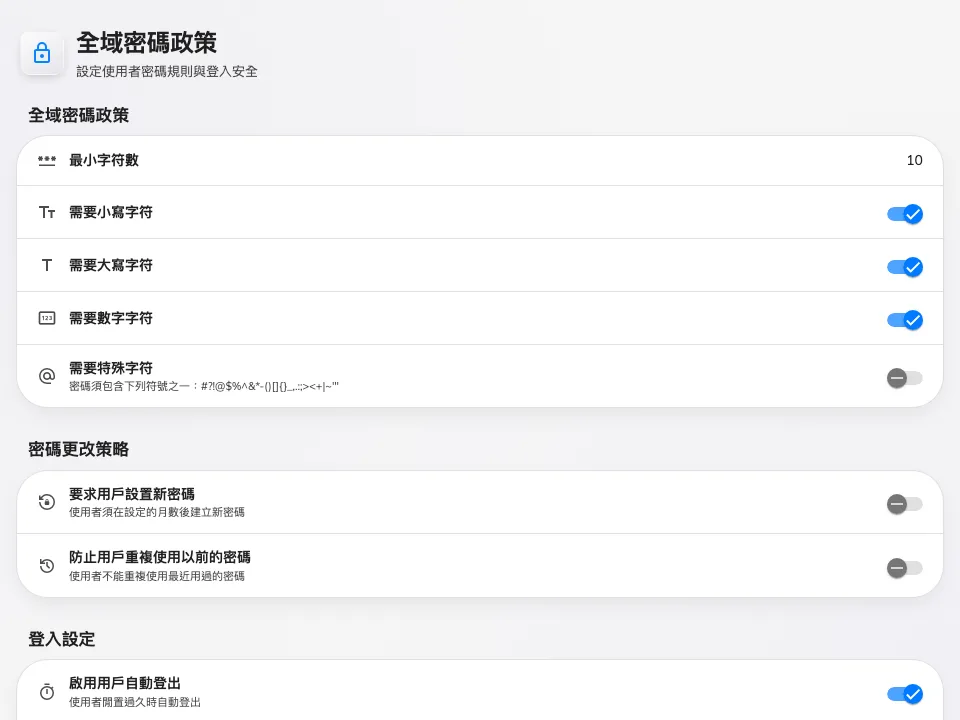Viewport: 960px width, 720px height.
Task: Click the 登入設定 section heading
Action: 62,639
